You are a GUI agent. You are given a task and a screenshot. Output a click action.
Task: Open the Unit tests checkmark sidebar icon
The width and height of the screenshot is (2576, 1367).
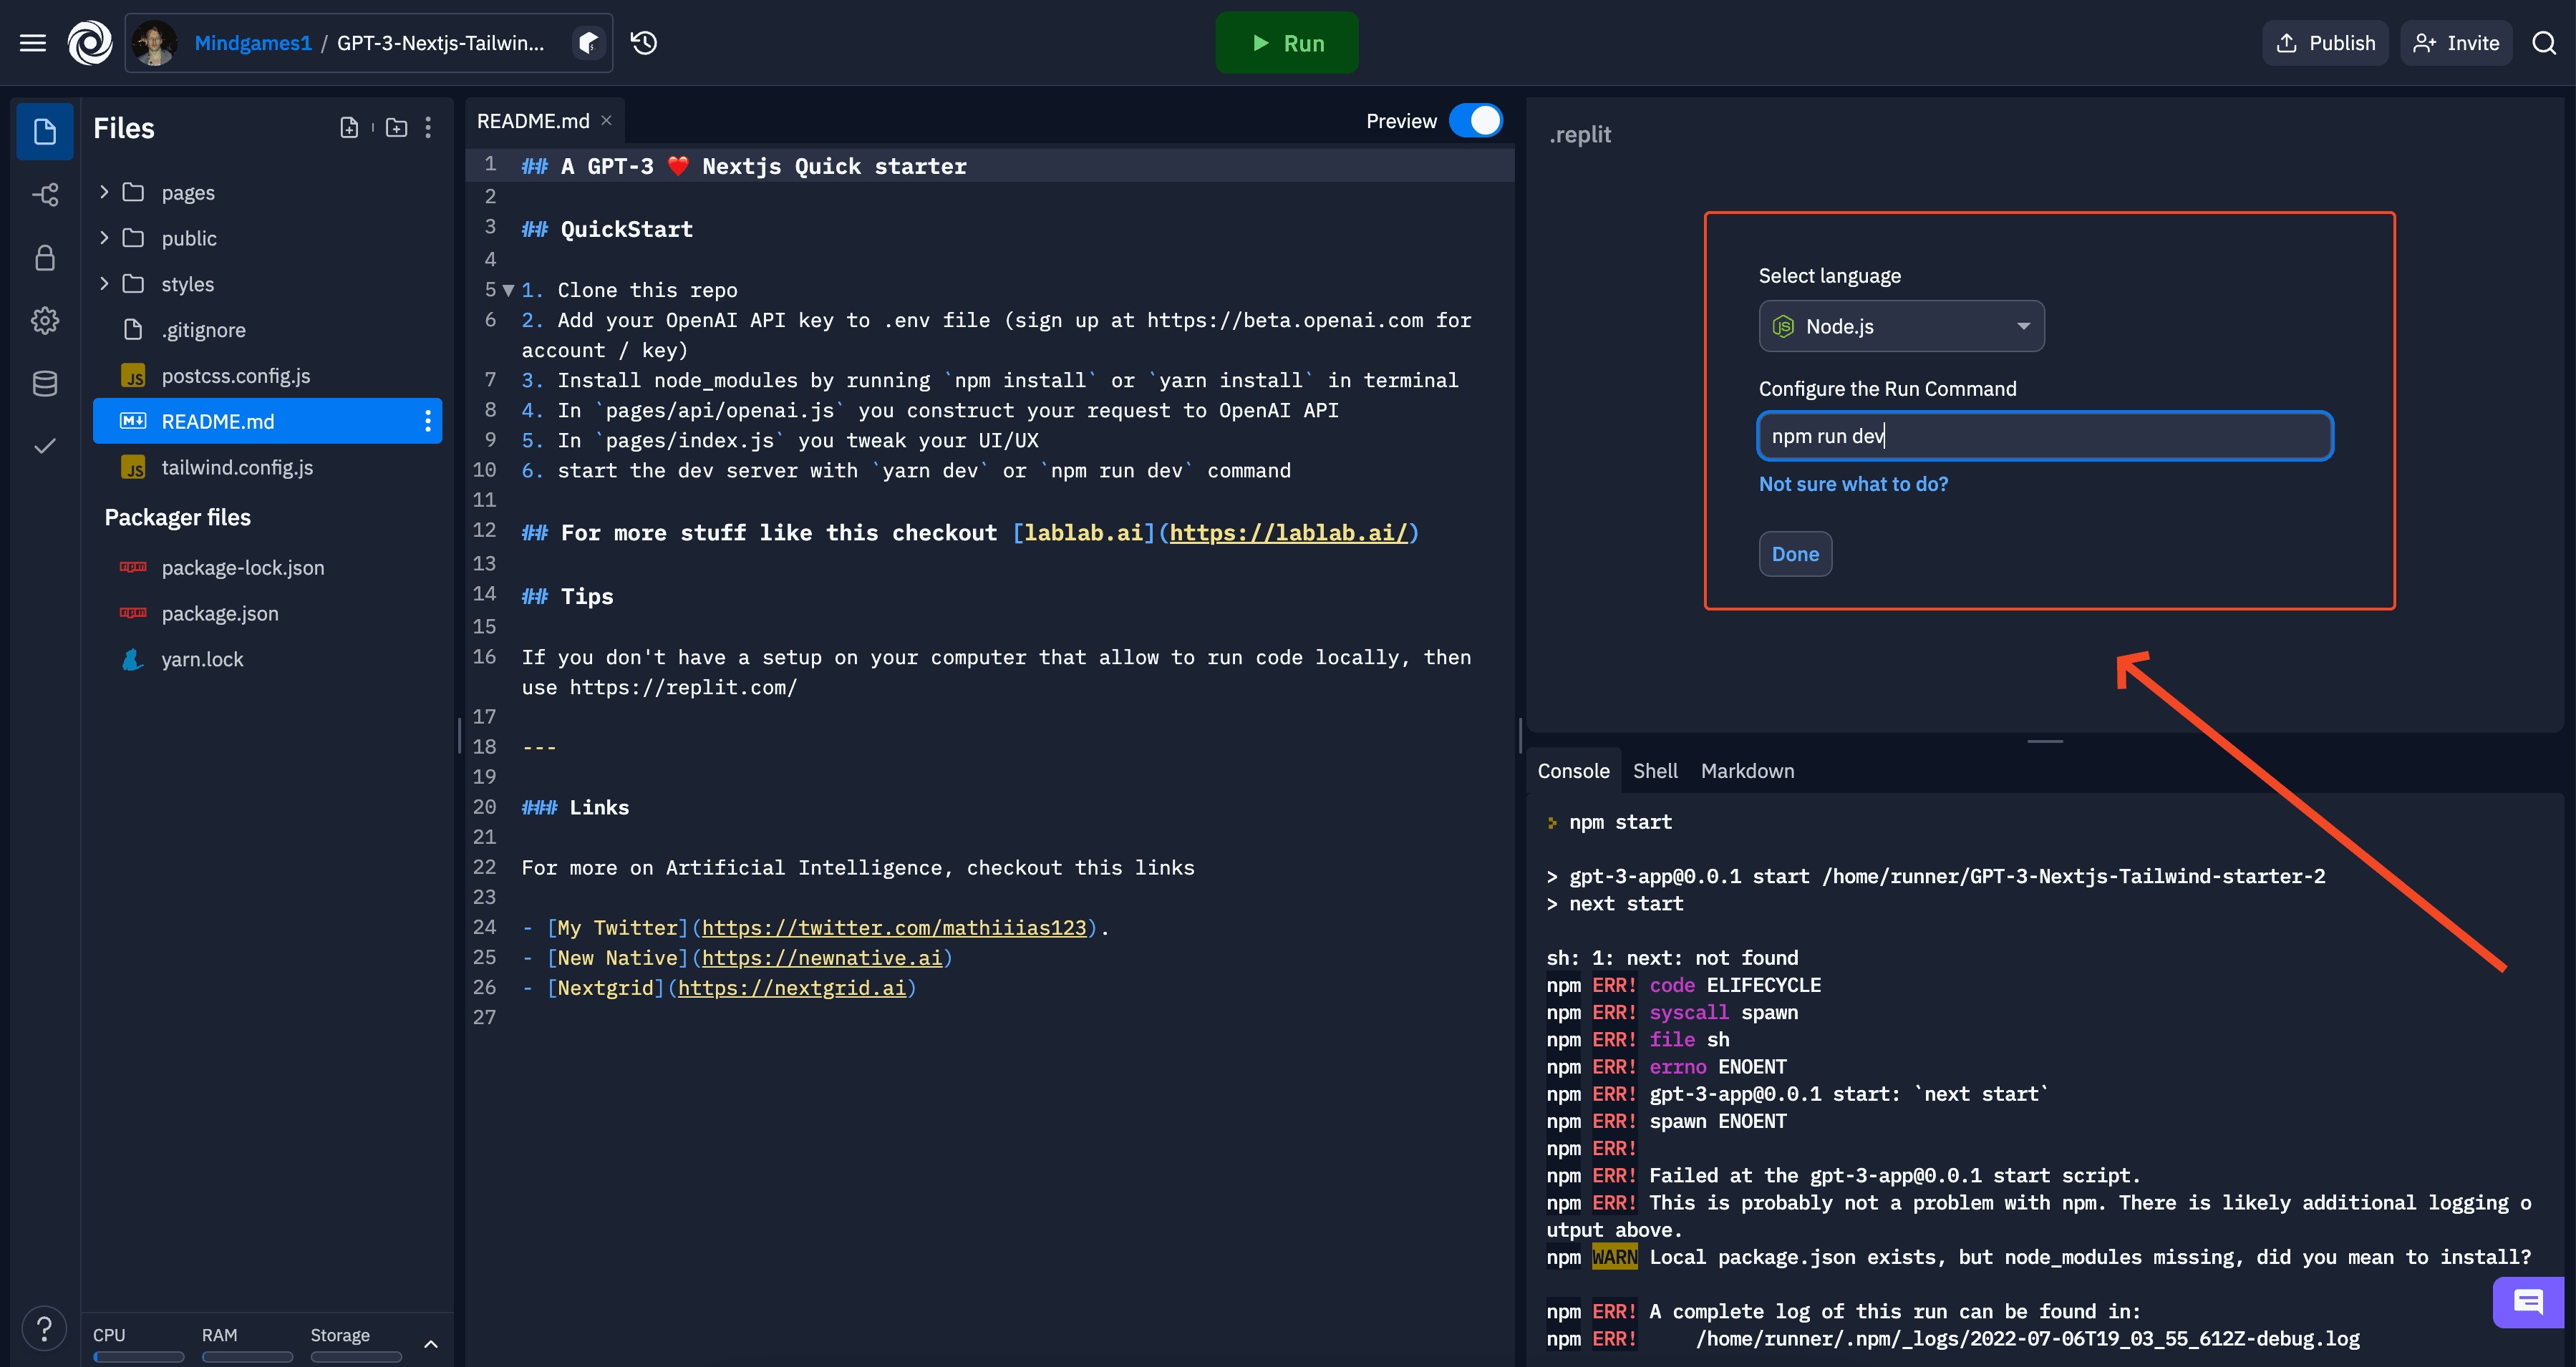(45, 446)
